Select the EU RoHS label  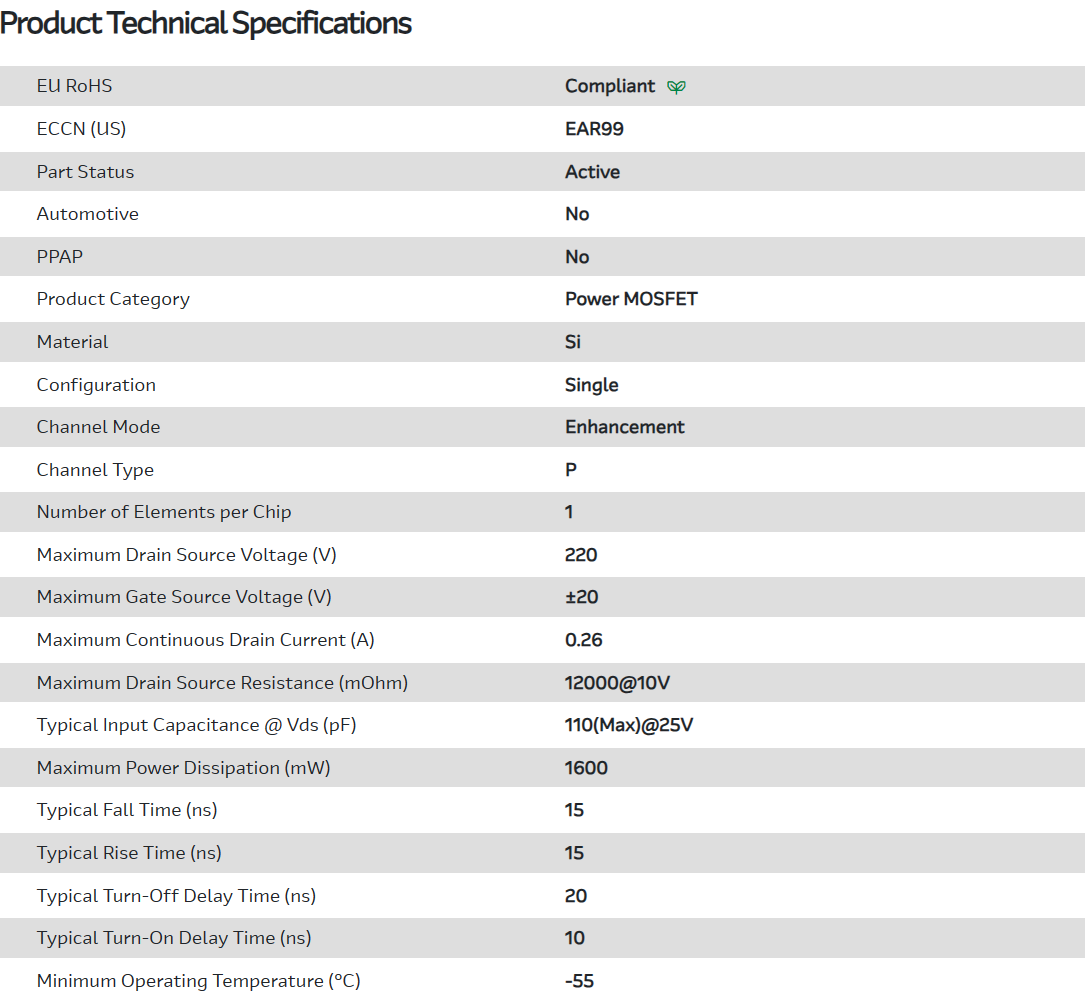tap(74, 86)
